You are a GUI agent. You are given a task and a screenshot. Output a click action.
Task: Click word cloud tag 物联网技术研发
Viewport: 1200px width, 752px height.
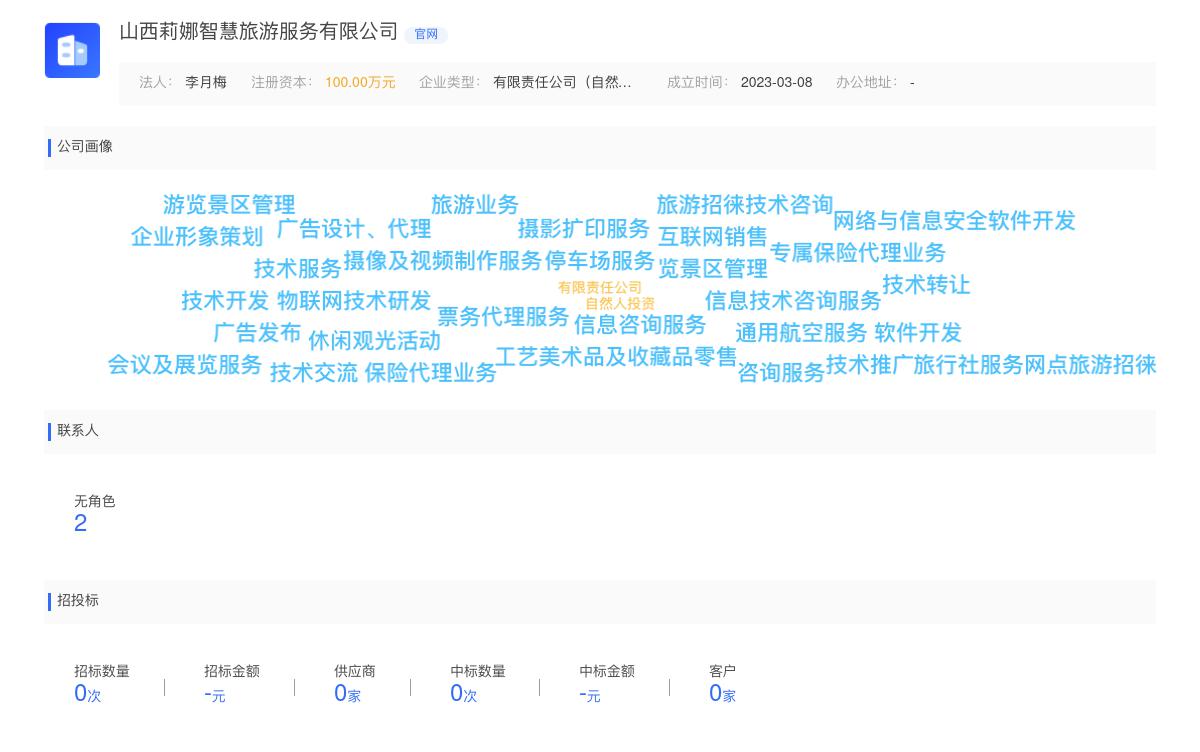354,301
